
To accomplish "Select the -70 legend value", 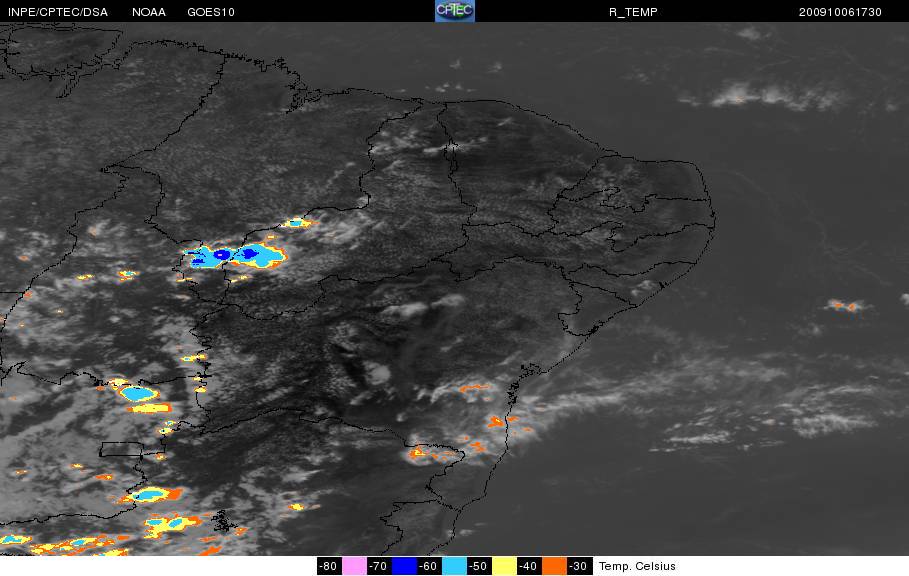I will [379, 566].
